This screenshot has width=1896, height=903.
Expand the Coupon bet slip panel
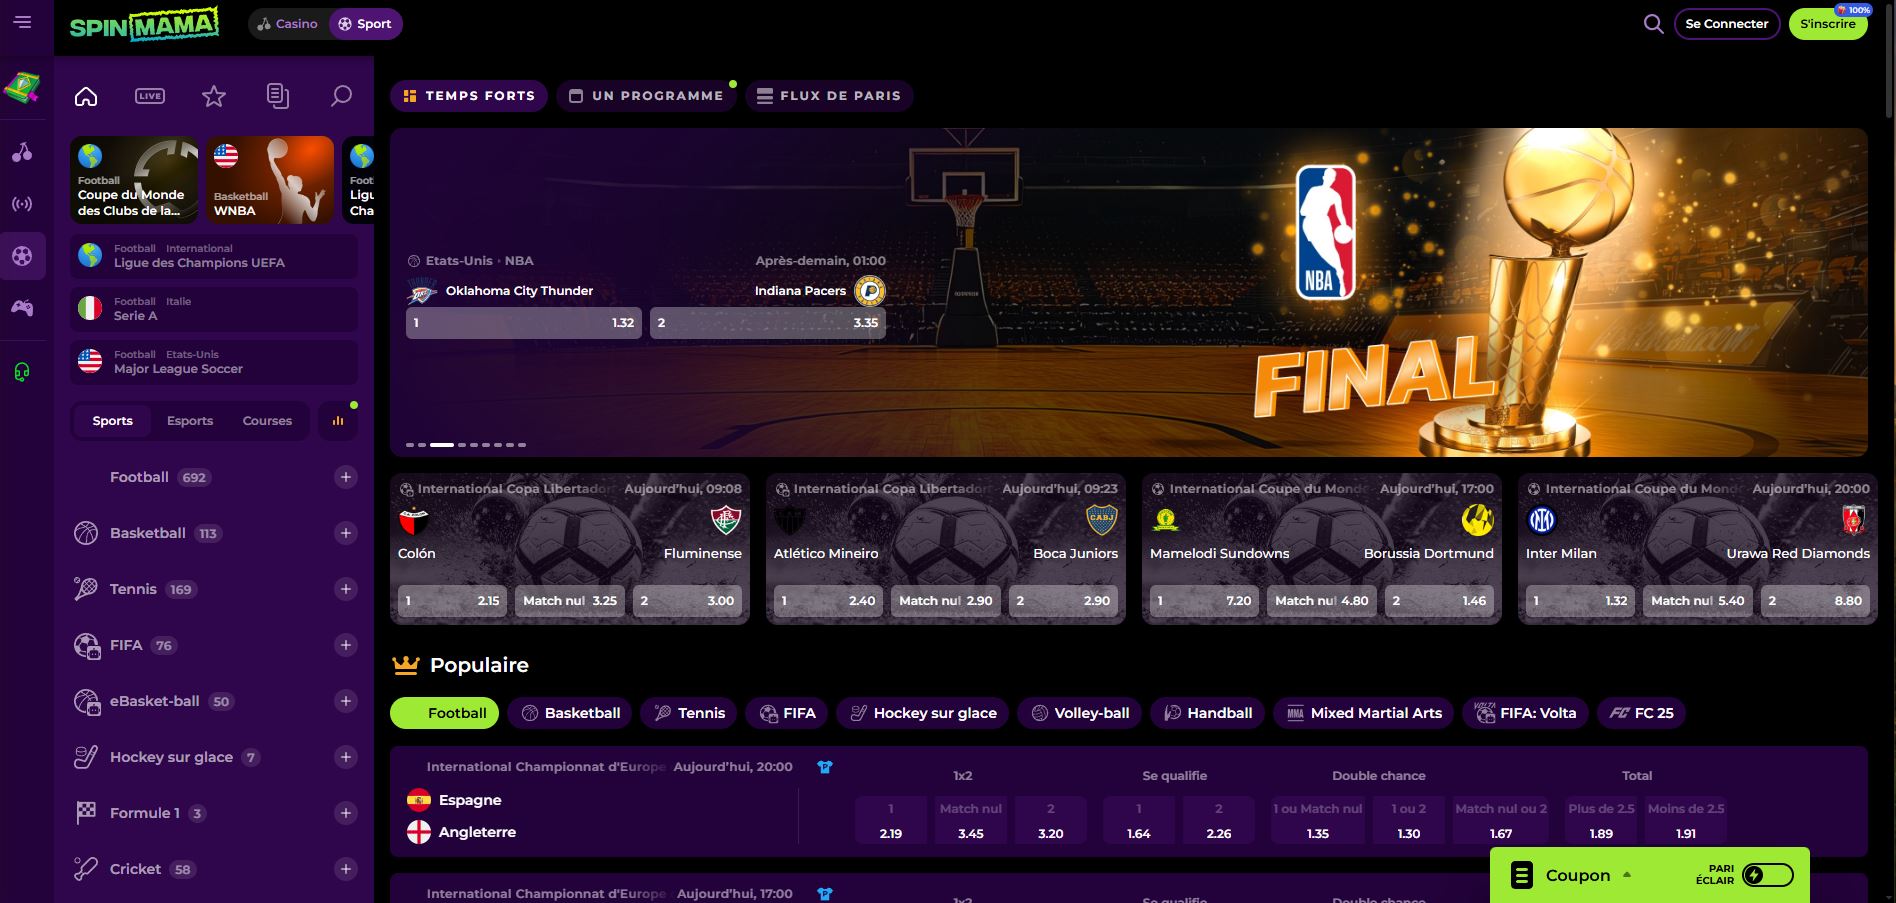(x=1578, y=875)
